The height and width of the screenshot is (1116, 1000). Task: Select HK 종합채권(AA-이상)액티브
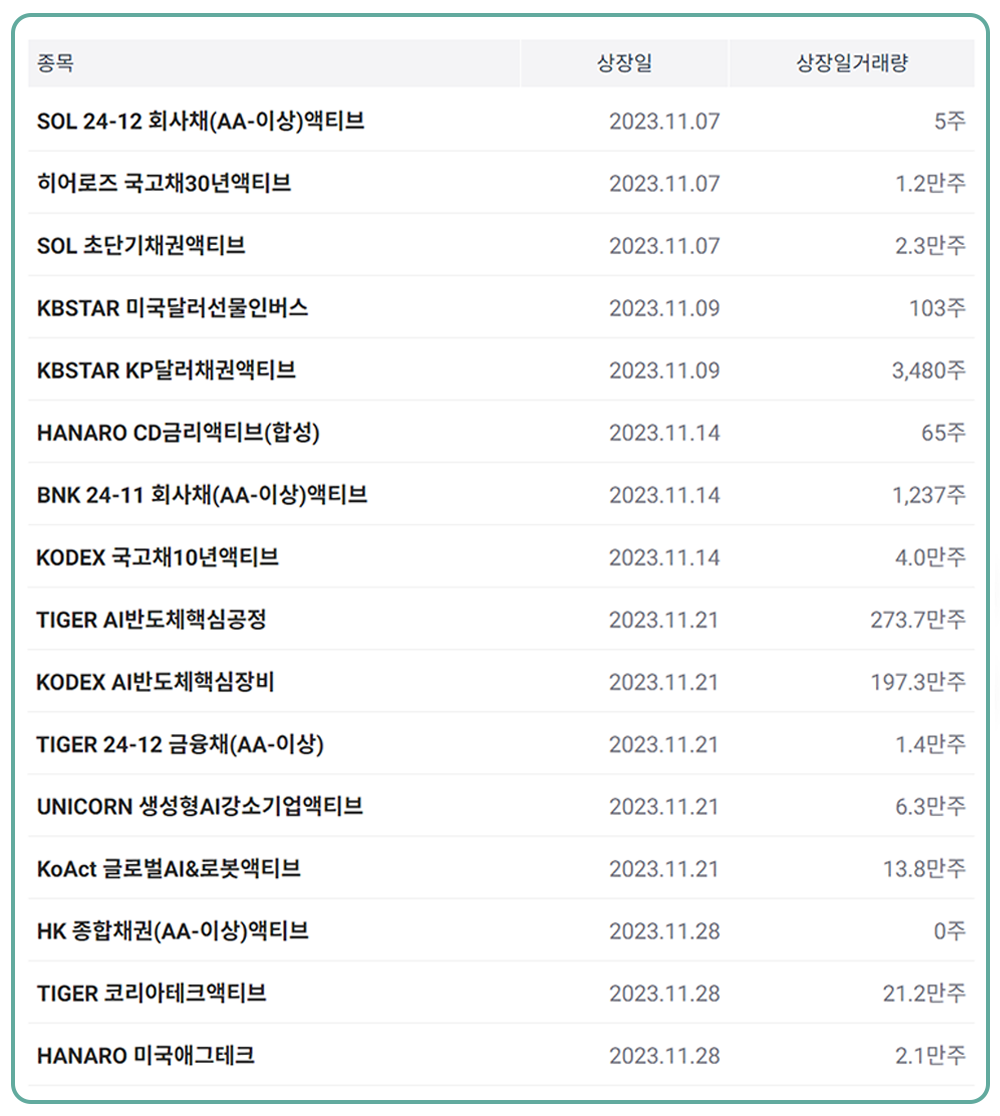pos(172,931)
